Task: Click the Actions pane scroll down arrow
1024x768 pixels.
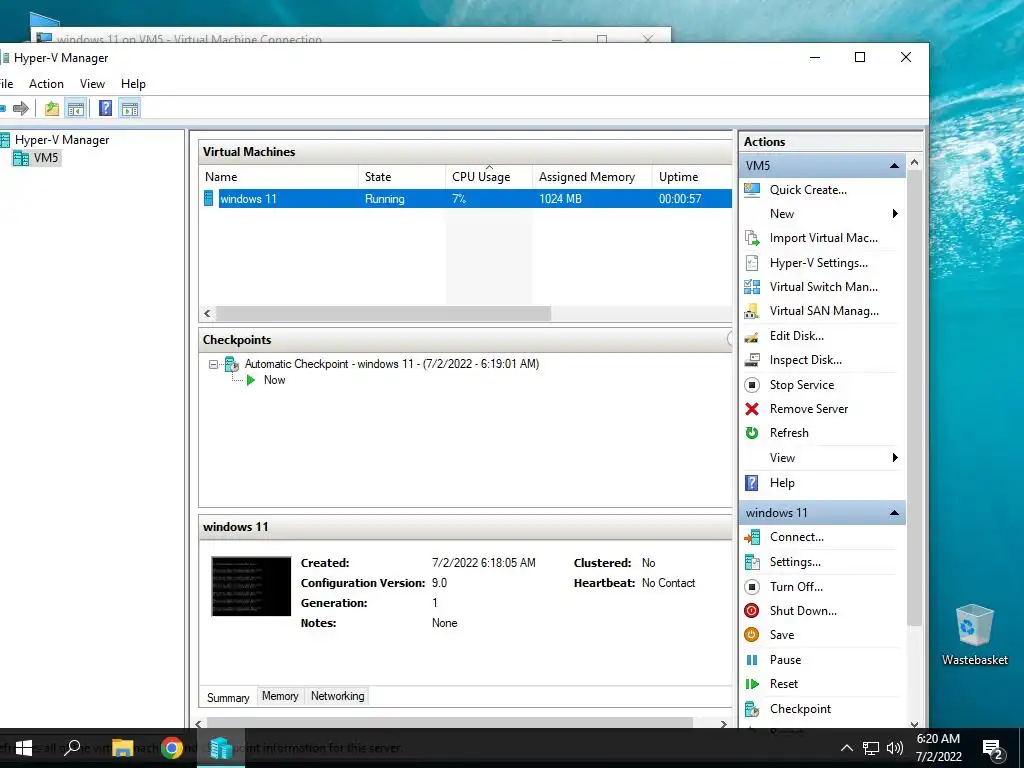Action: click(914, 724)
